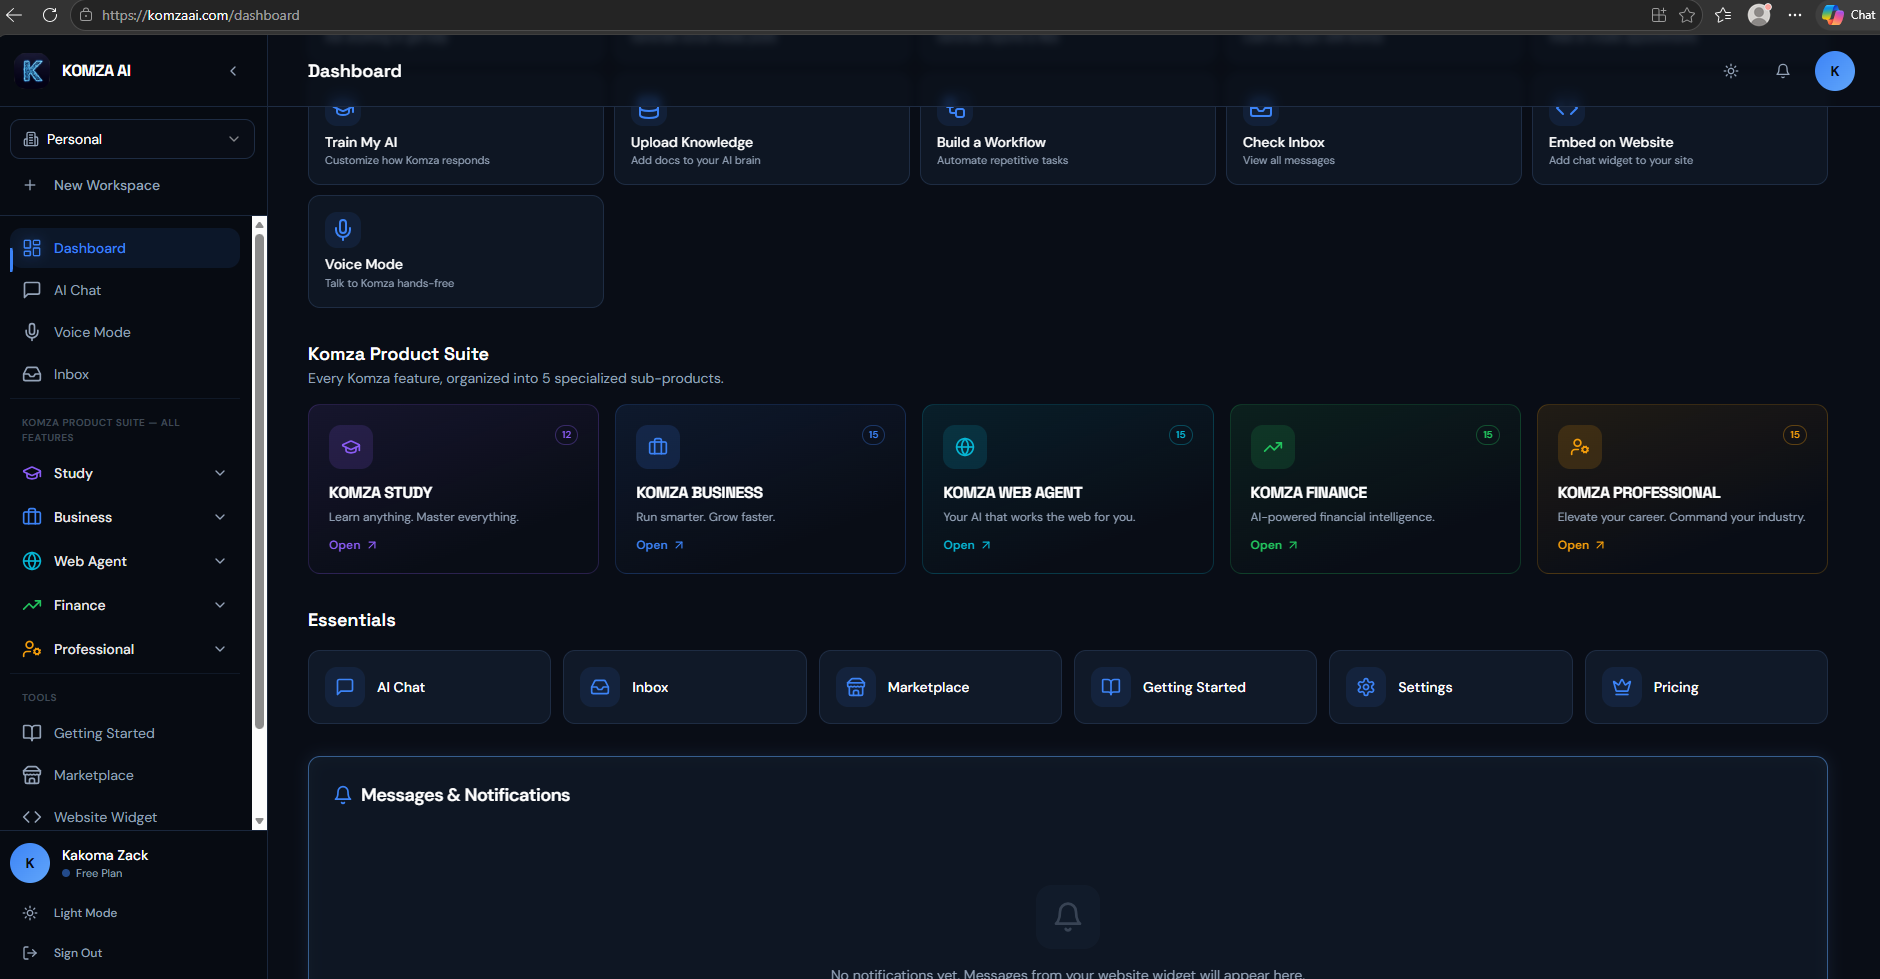Click the Settings essentials gear icon
This screenshot has height=979, width=1880.
[1366, 687]
